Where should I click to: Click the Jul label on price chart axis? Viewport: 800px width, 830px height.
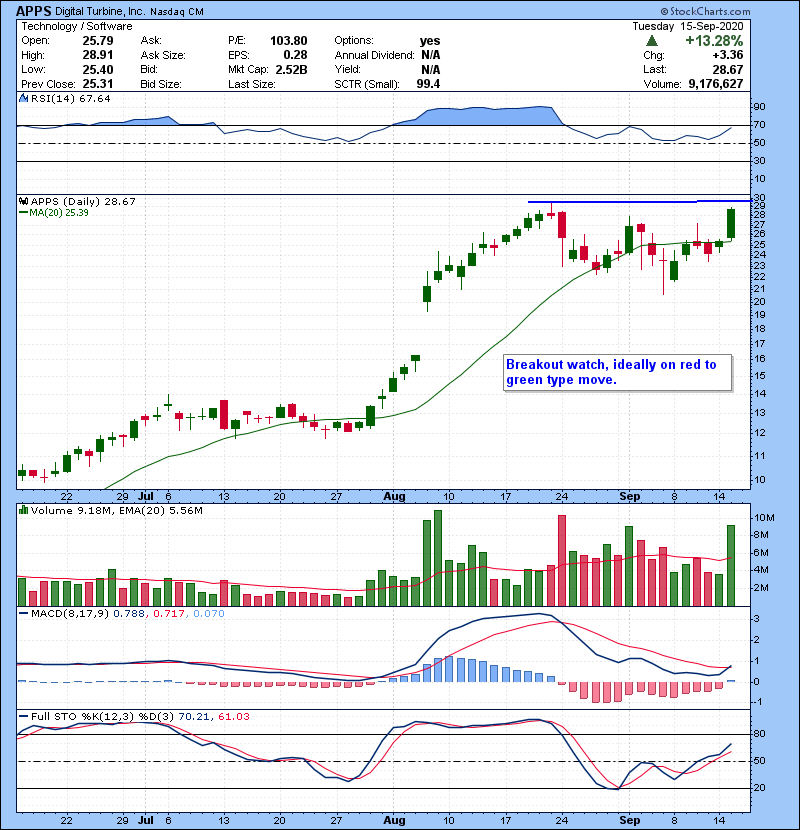[x=146, y=497]
